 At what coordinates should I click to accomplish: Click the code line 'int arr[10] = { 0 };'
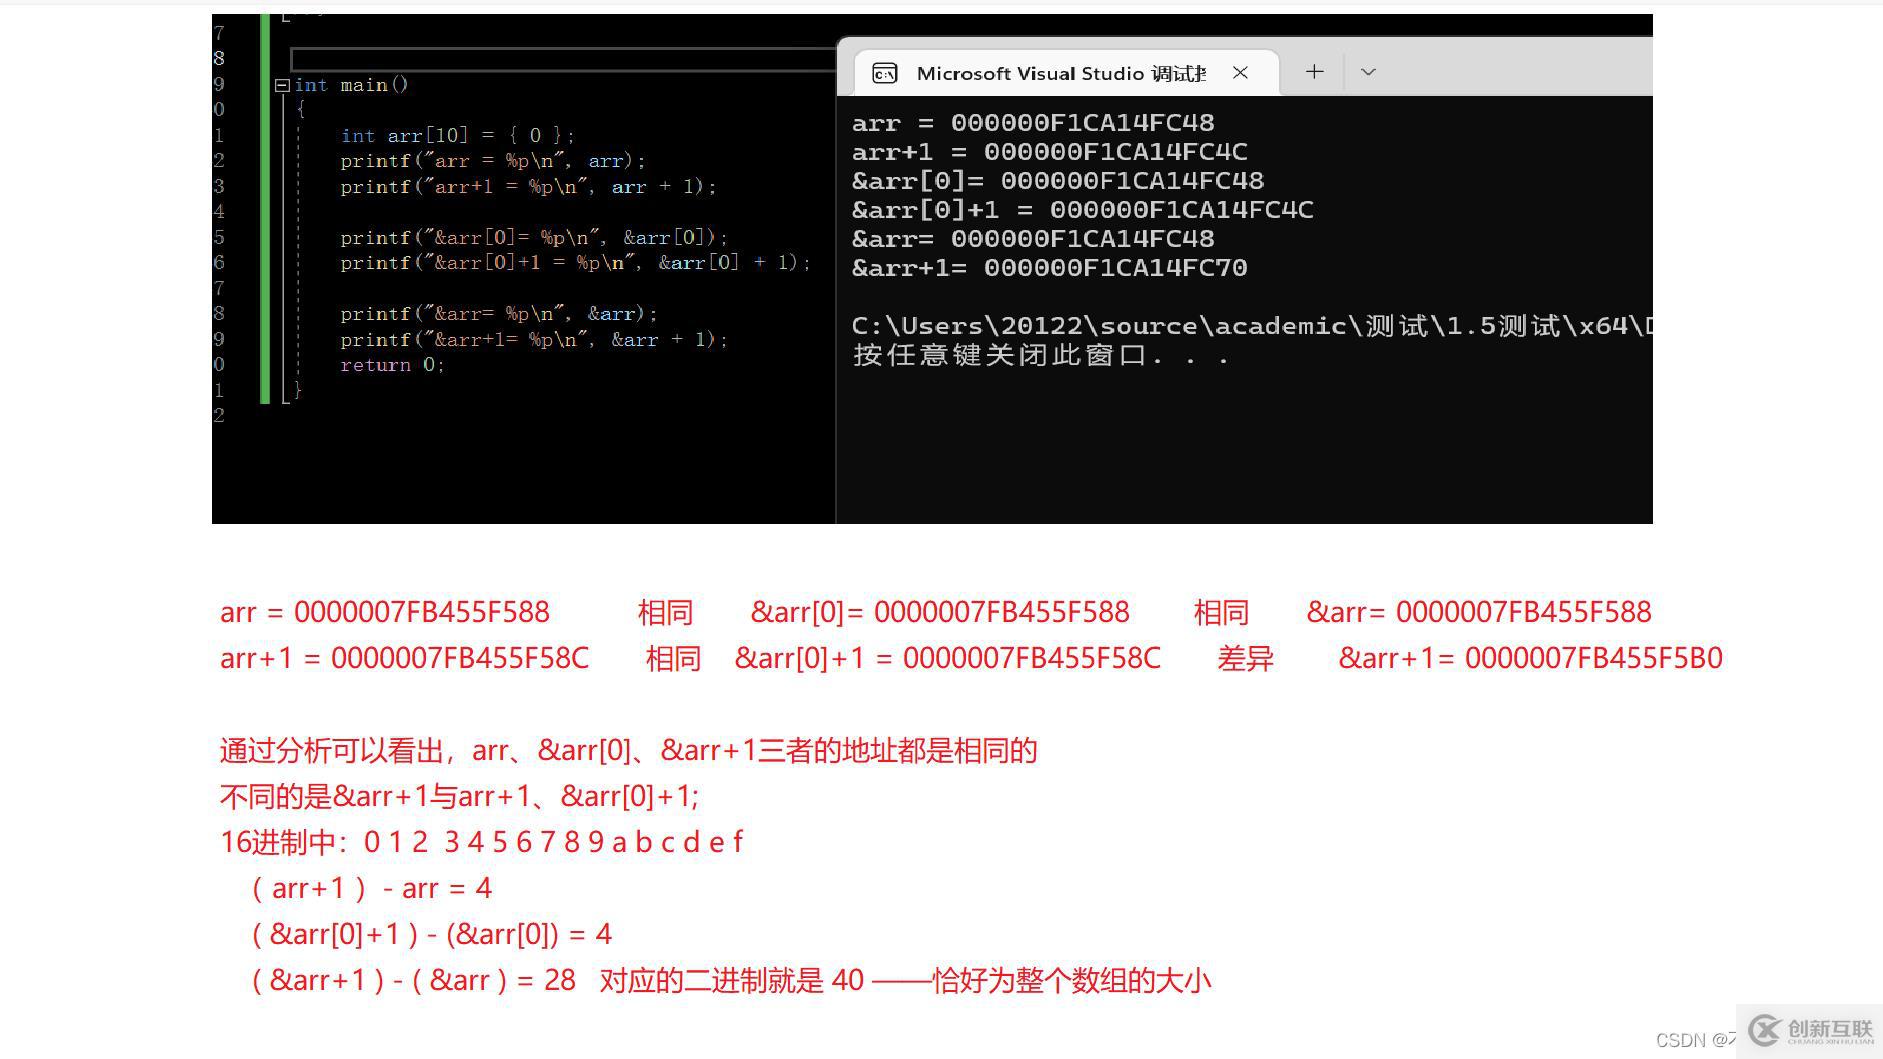457,135
